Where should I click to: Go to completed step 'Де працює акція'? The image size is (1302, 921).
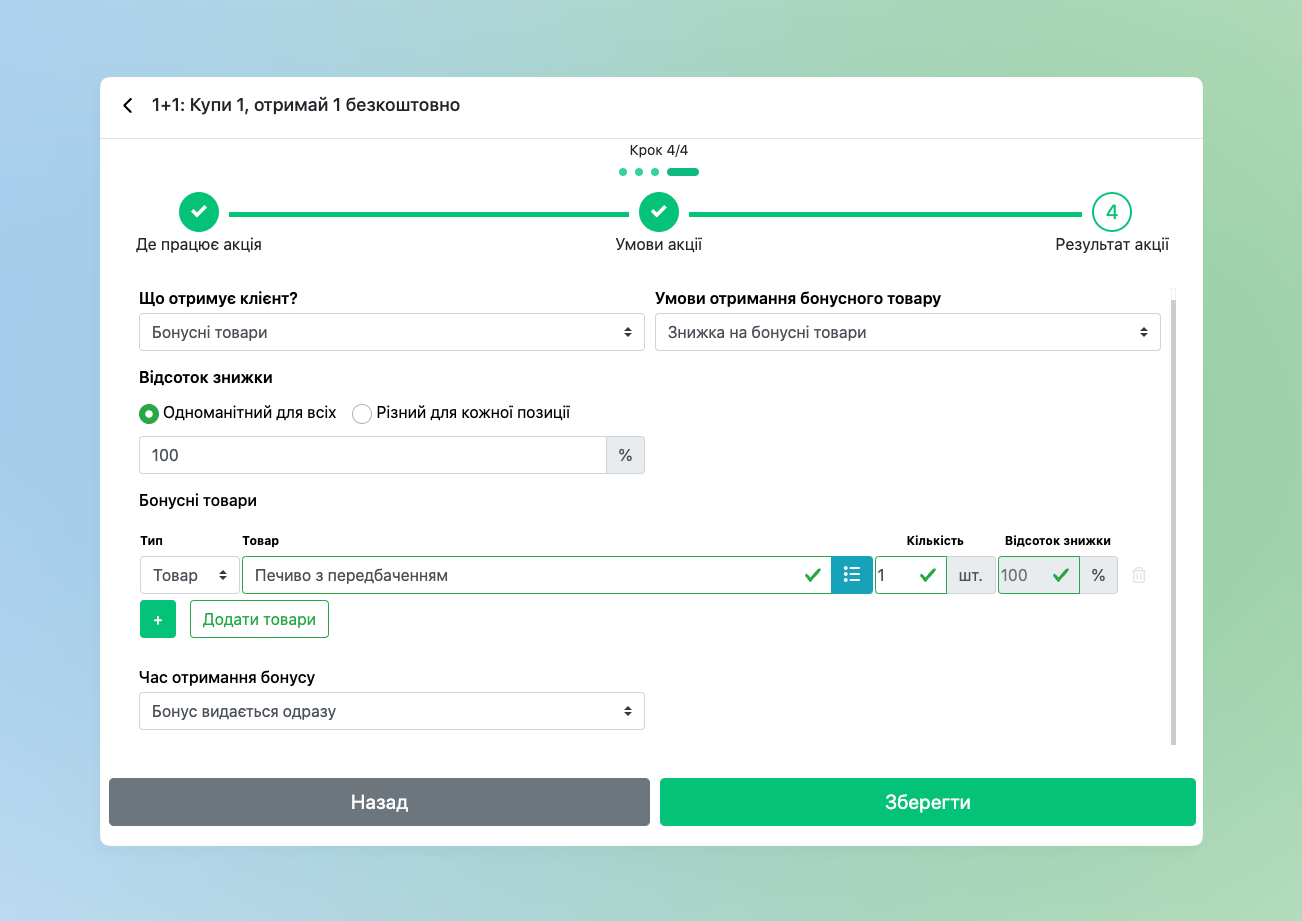click(199, 212)
